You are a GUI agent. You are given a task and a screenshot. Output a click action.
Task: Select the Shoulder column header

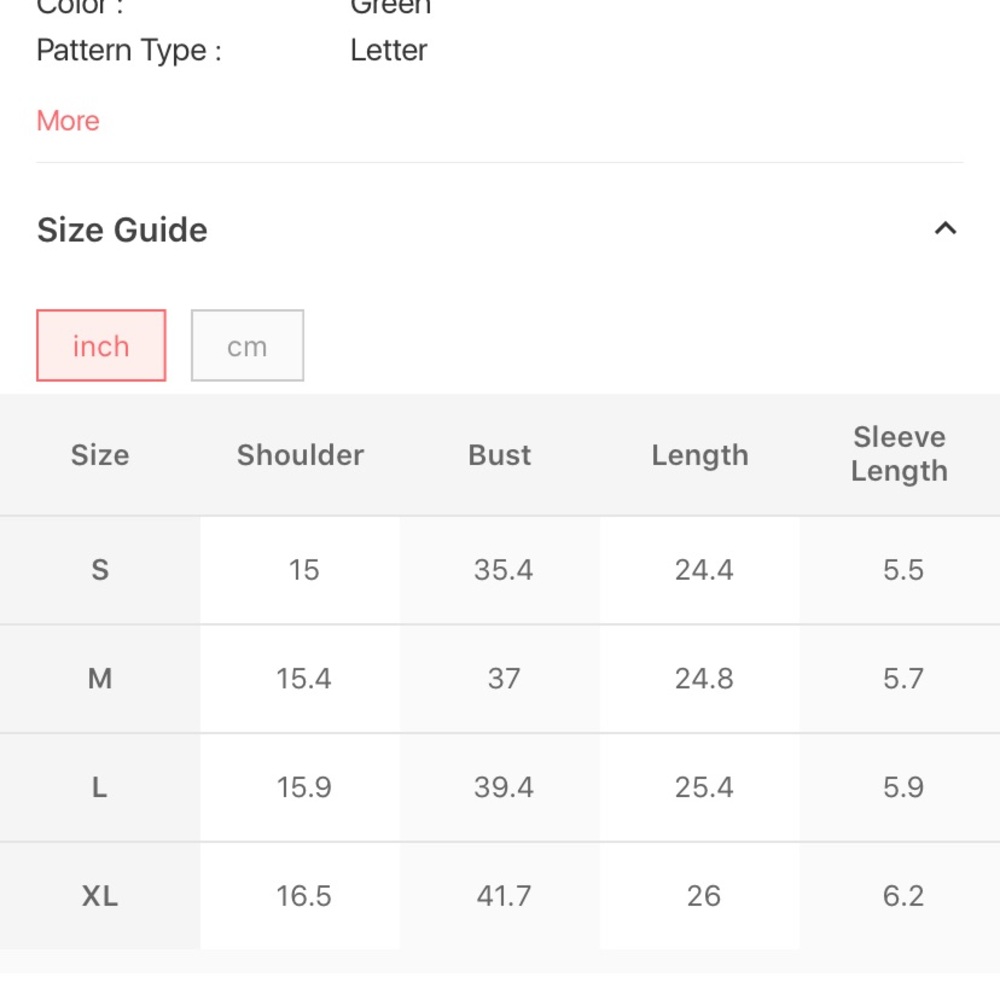pyautogui.click(x=300, y=455)
